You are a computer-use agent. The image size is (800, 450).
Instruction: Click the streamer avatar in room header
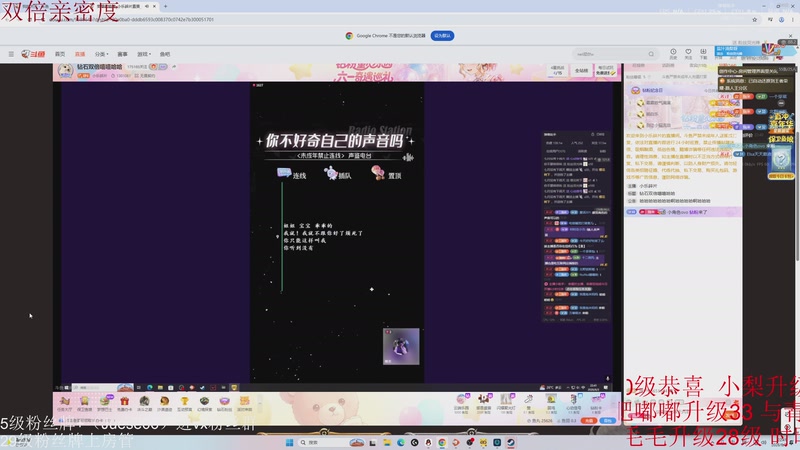coord(65,70)
